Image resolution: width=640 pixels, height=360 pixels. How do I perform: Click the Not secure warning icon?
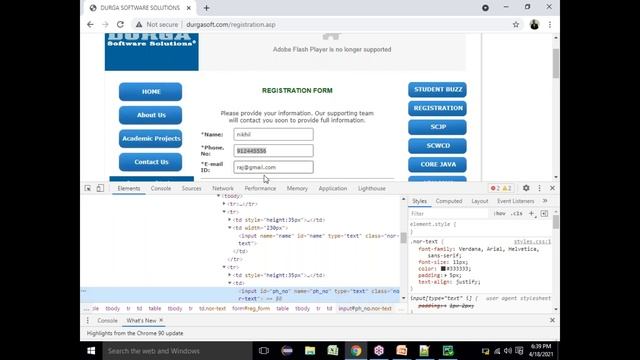(139, 24)
